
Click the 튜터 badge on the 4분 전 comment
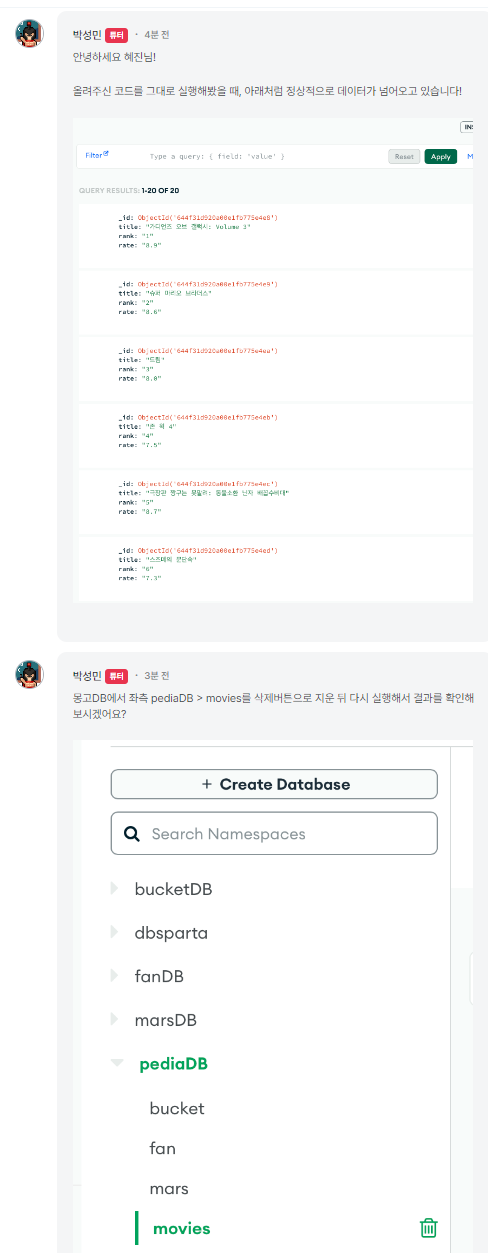[x=117, y=34]
